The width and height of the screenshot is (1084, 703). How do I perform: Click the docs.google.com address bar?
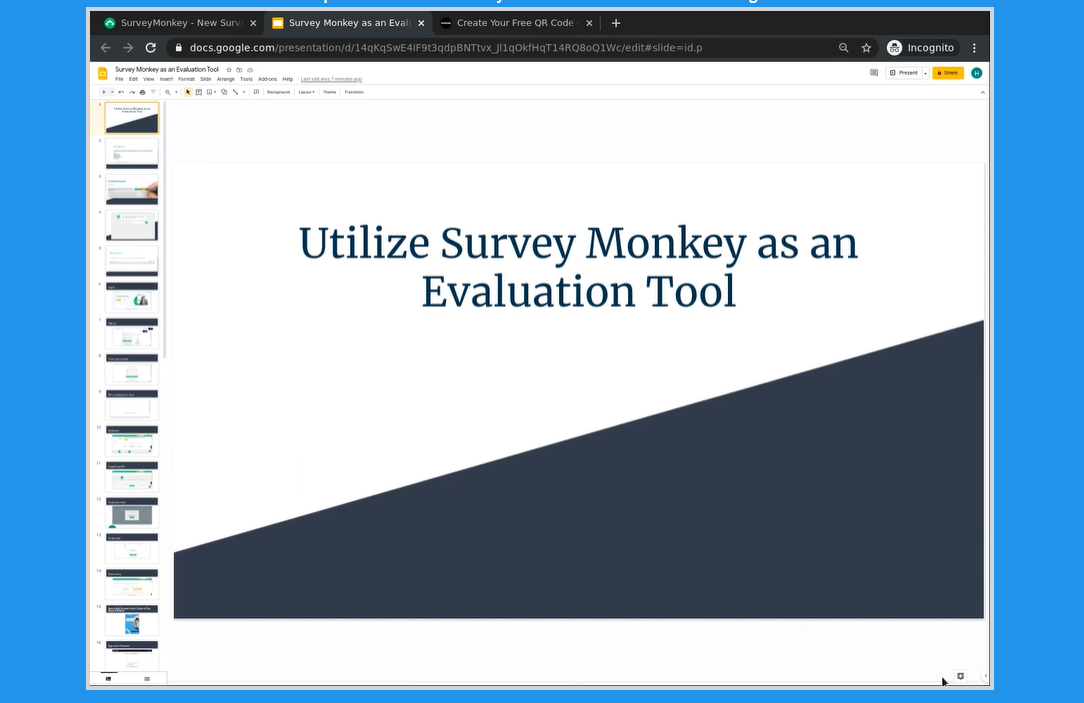click(445, 48)
